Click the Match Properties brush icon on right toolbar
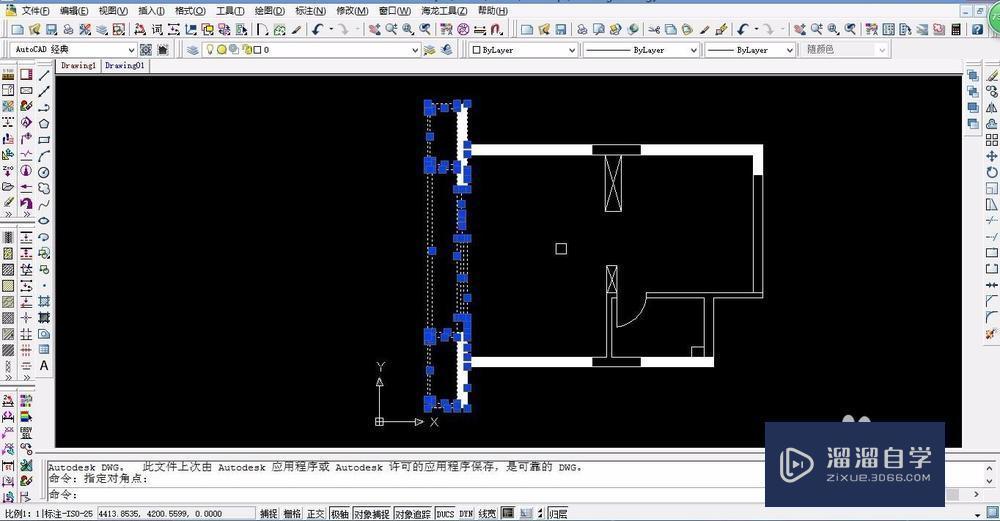 (x=704, y=29)
